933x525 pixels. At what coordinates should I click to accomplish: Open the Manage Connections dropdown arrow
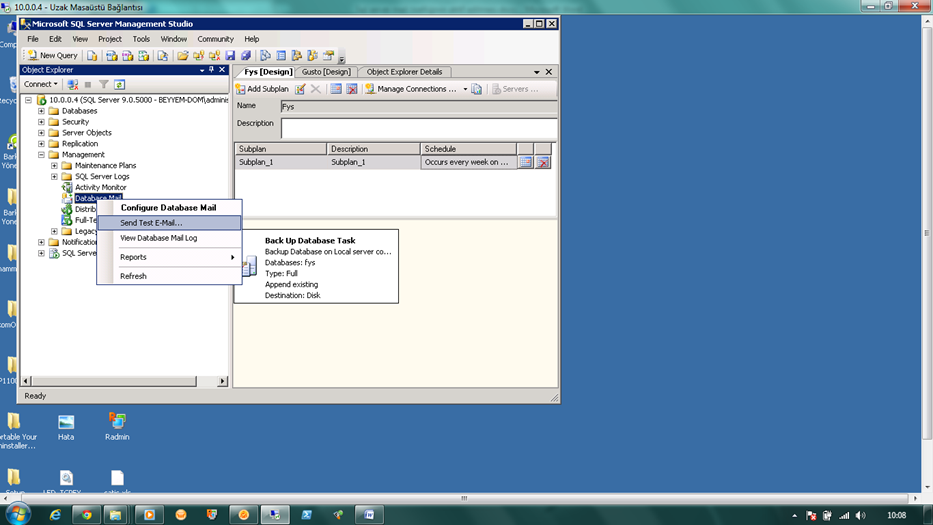pyautogui.click(x=465, y=89)
